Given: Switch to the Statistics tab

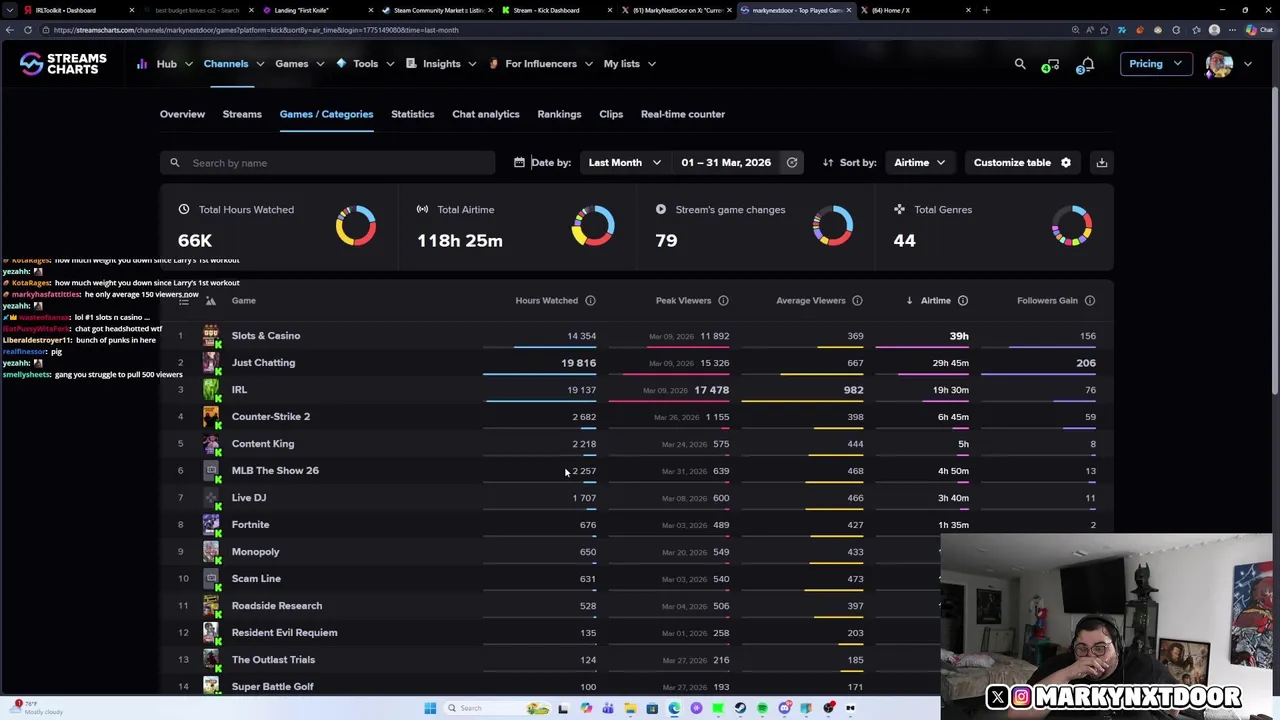Looking at the screenshot, I should pyautogui.click(x=412, y=114).
